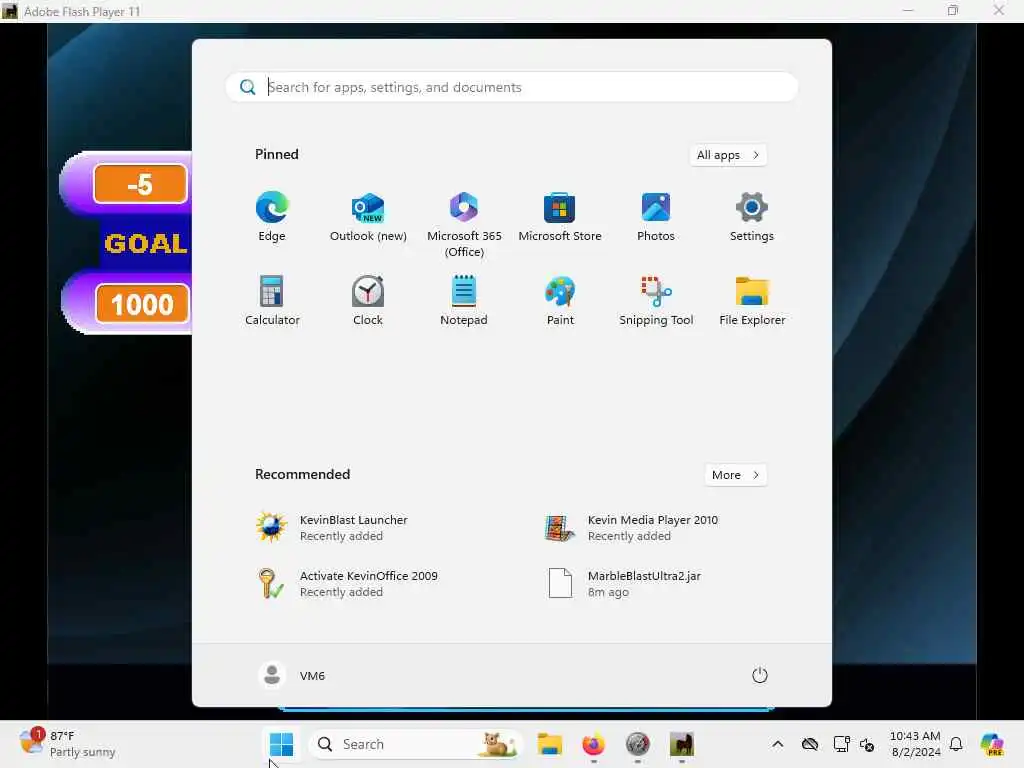This screenshot has width=1024, height=768.
Task: Expand the All apps list
Action: [x=728, y=155]
